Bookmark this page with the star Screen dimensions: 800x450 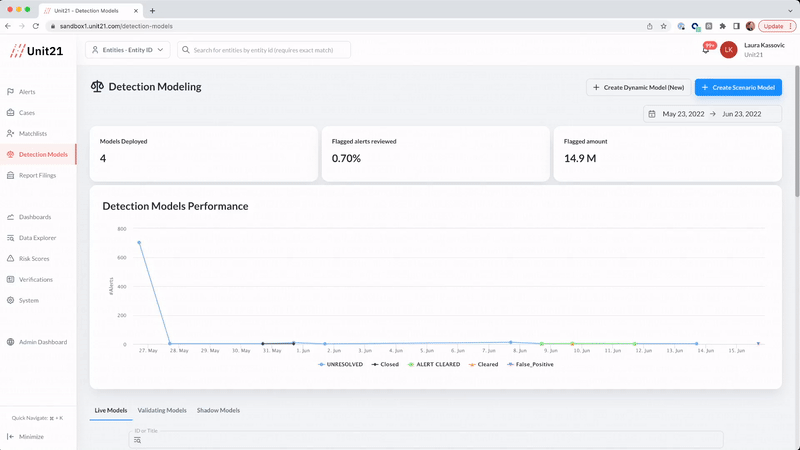[663, 26]
